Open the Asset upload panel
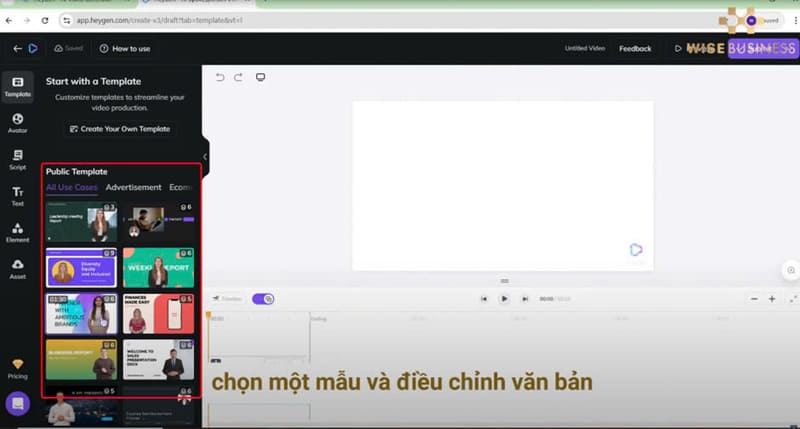The height and width of the screenshot is (429, 800). pyautogui.click(x=17, y=268)
